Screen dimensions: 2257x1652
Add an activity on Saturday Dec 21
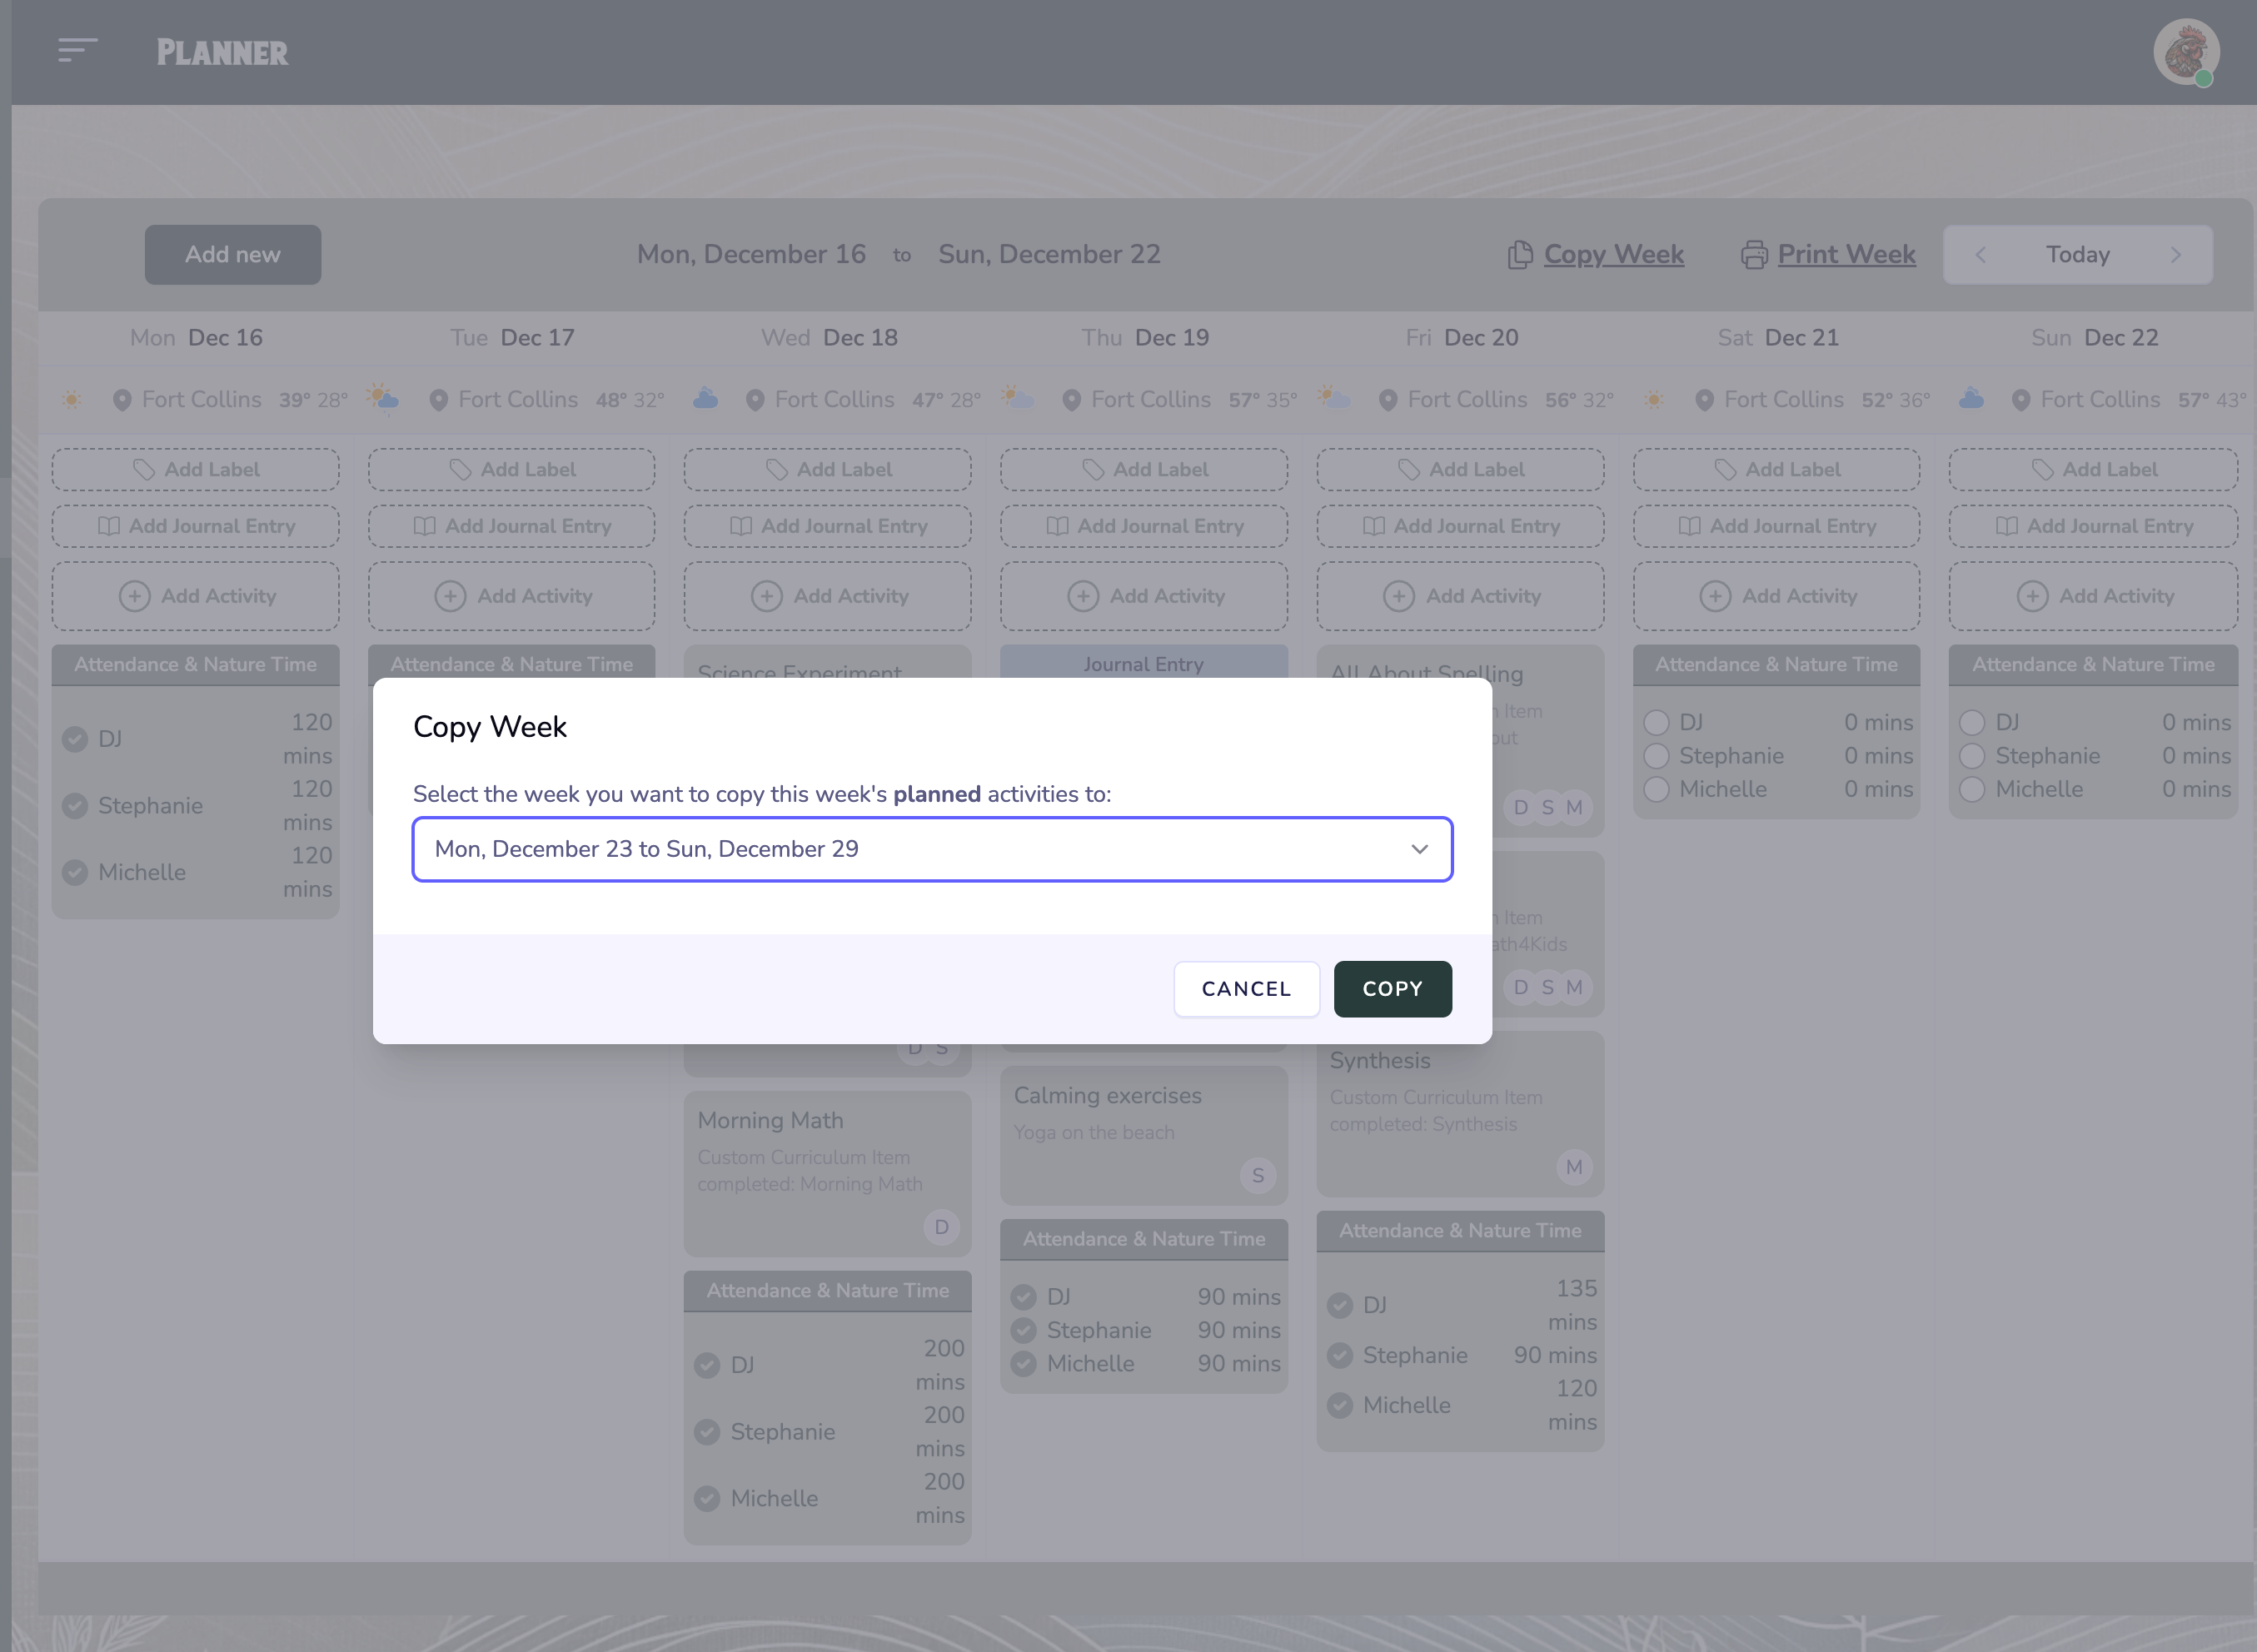tap(1777, 596)
